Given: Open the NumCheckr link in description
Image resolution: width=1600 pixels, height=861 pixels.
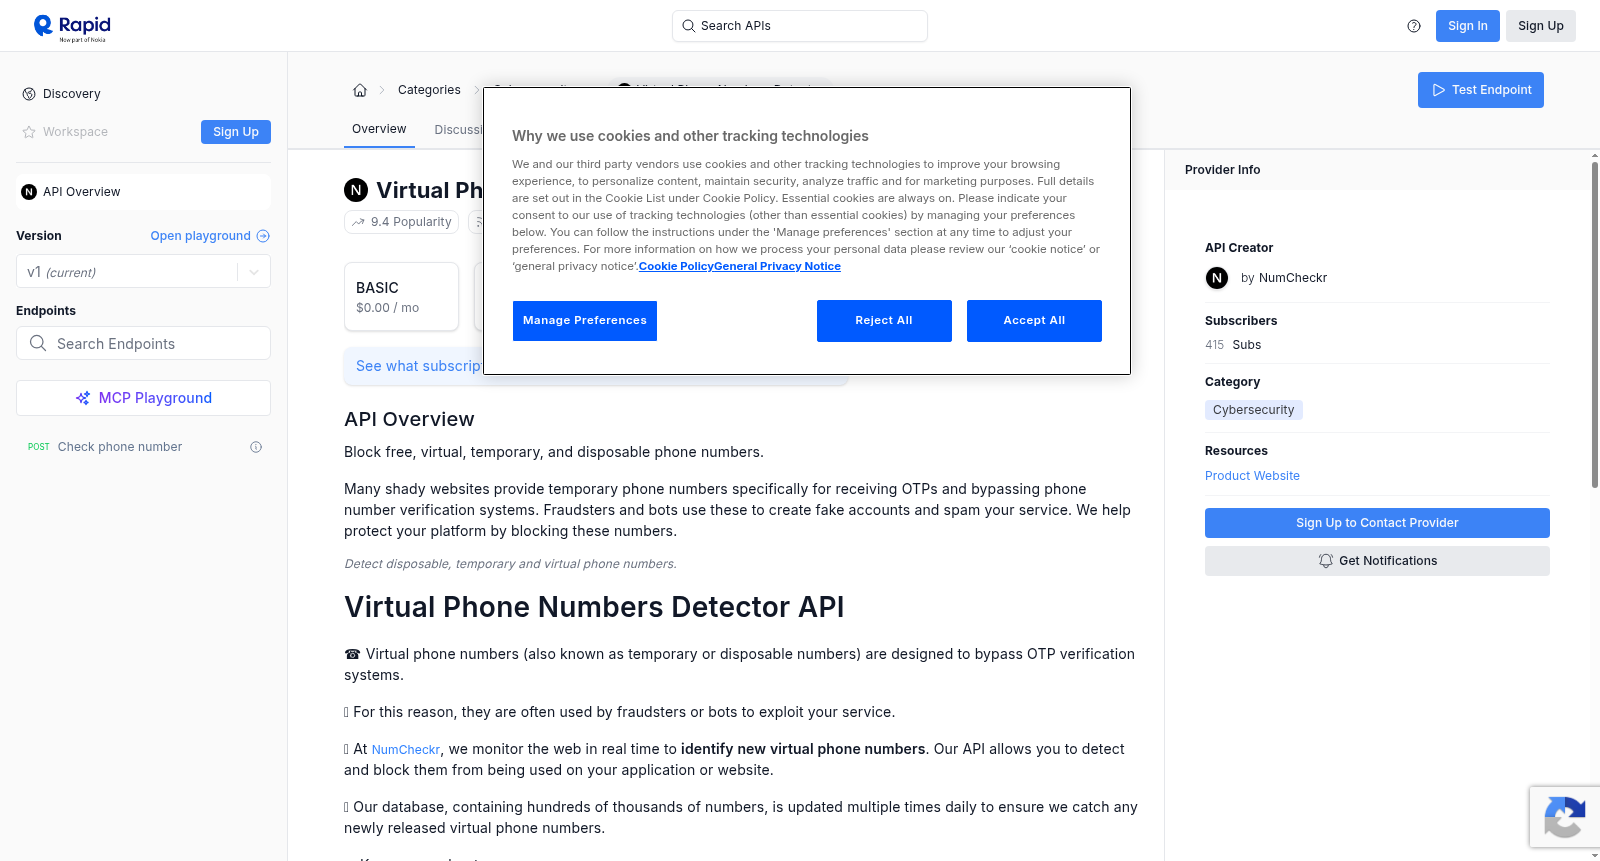Looking at the screenshot, I should point(406,750).
